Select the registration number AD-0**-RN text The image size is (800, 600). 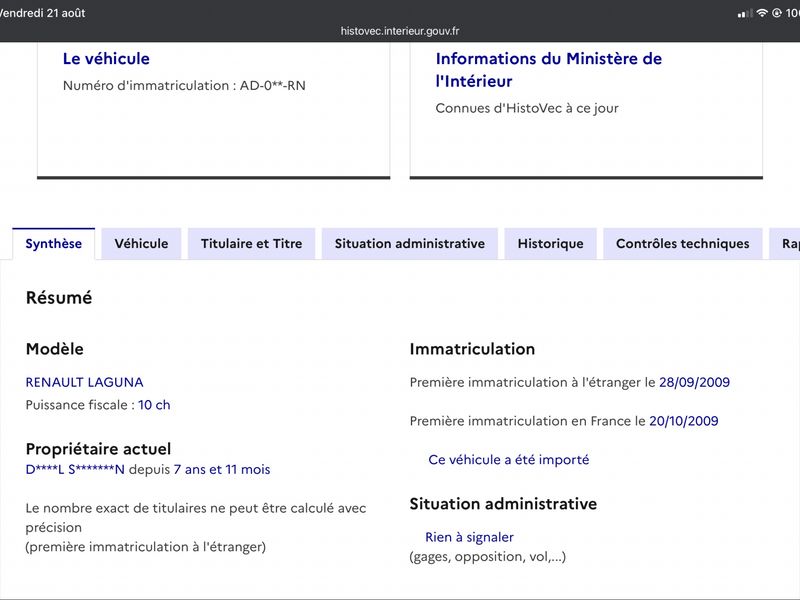tap(272, 85)
